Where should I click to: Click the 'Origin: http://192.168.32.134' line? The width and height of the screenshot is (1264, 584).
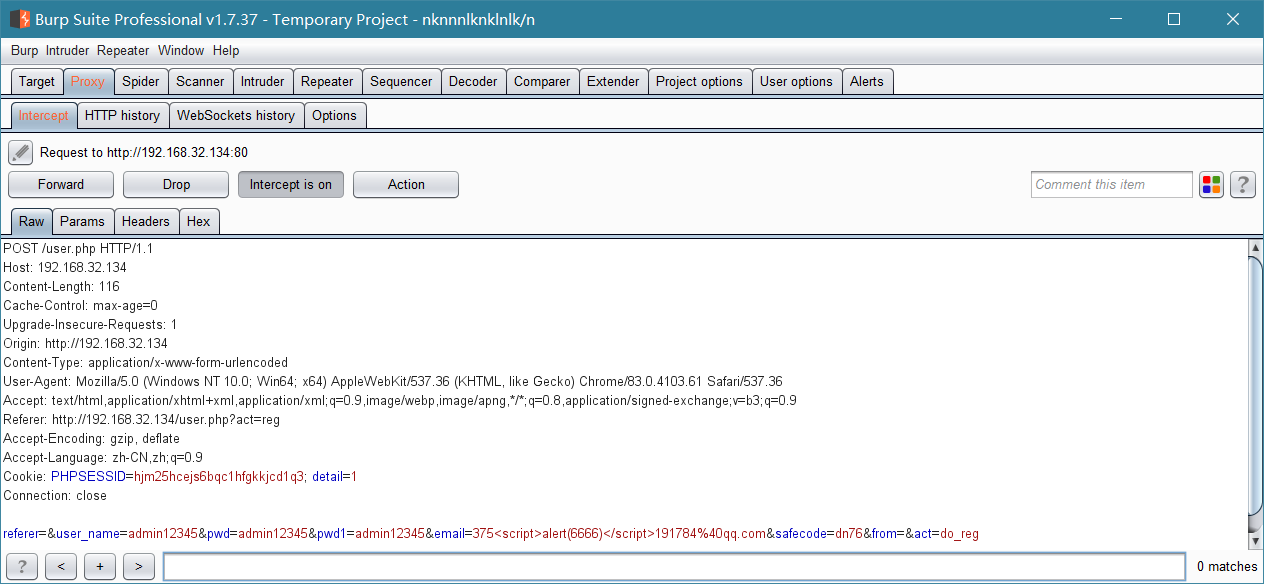click(85, 343)
